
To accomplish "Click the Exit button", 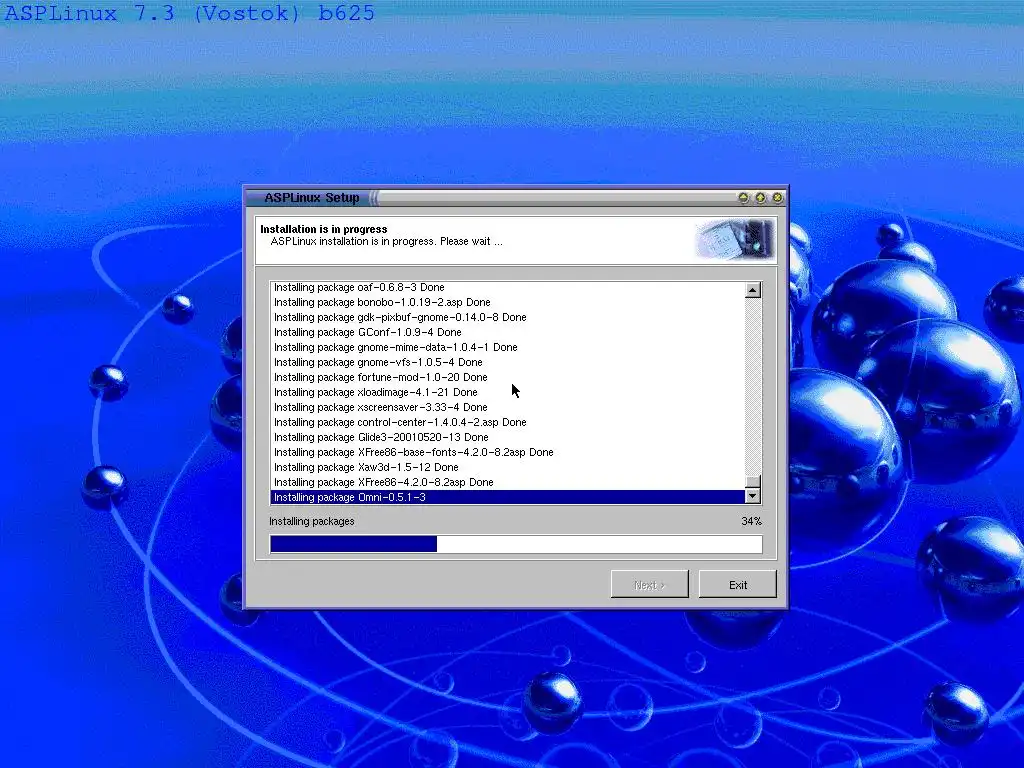I will click(x=737, y=584).
